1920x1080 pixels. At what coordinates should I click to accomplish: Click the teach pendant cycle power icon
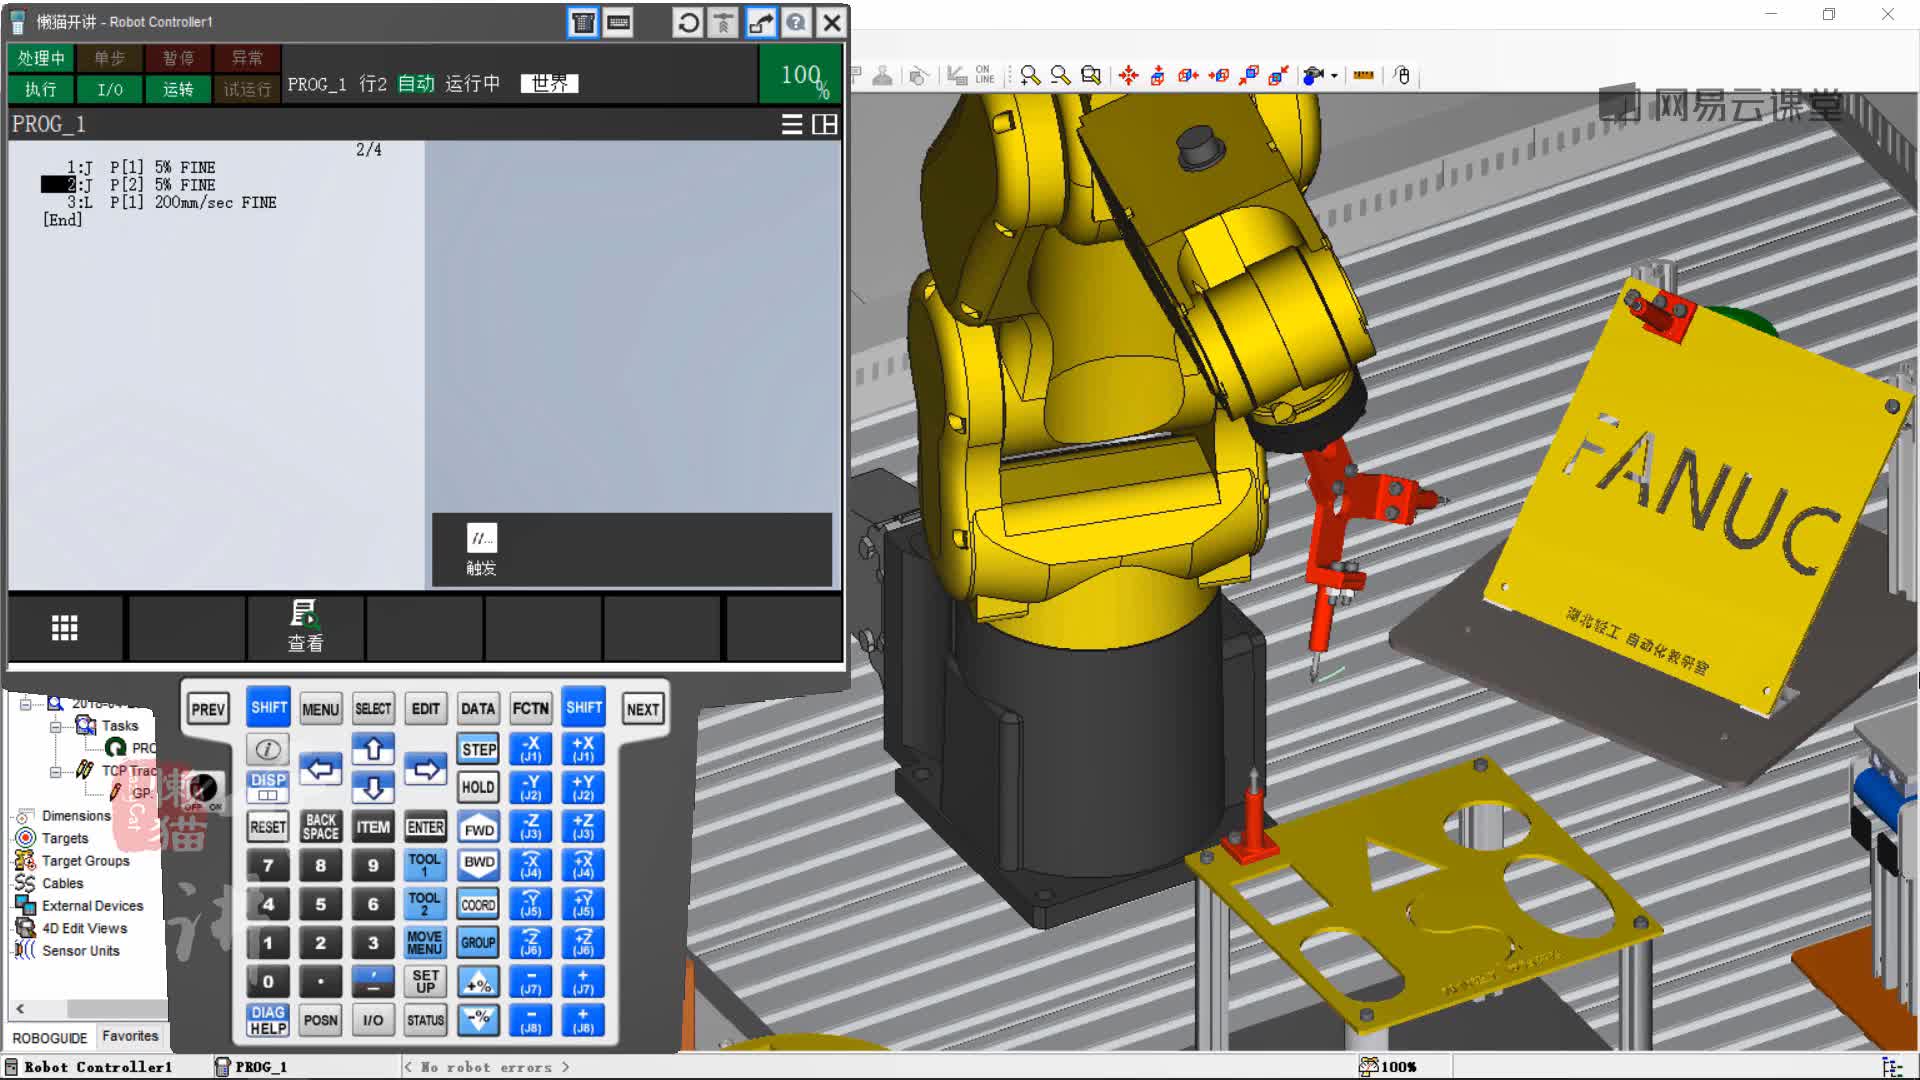688,22
